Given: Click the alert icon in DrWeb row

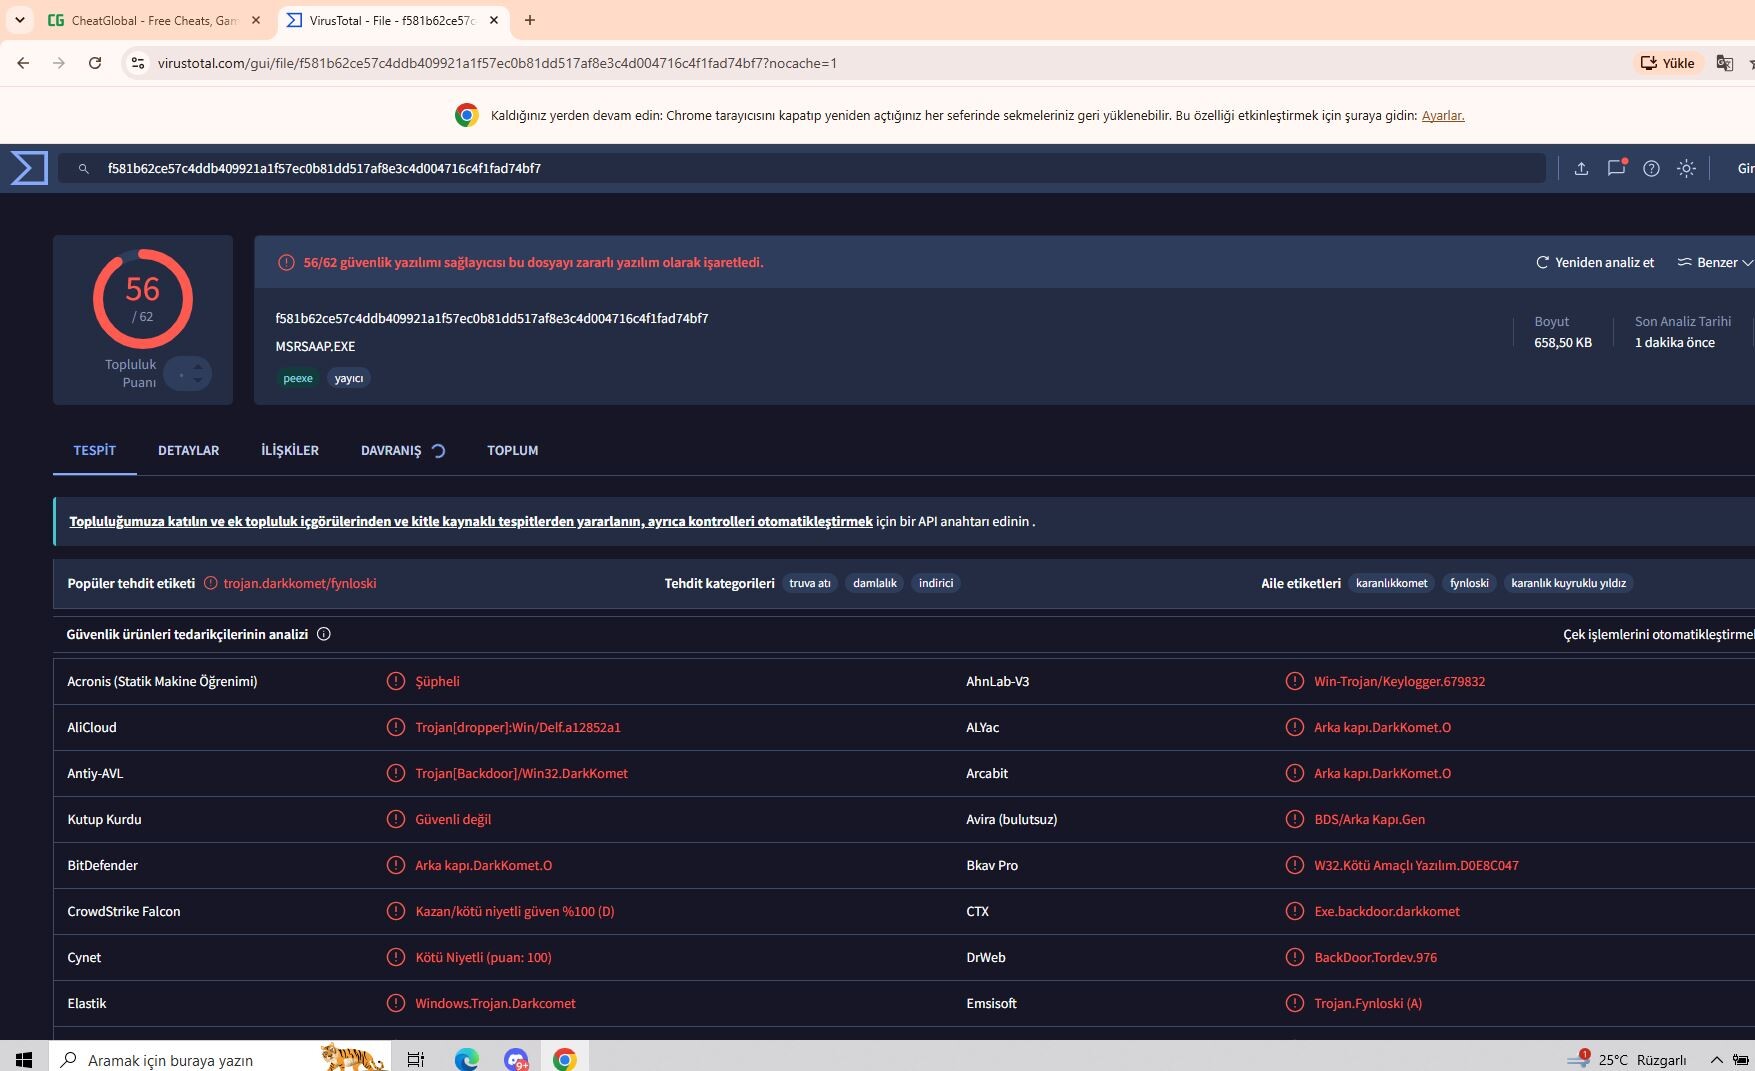Looking at the screenshot, I should [1295, 957].
